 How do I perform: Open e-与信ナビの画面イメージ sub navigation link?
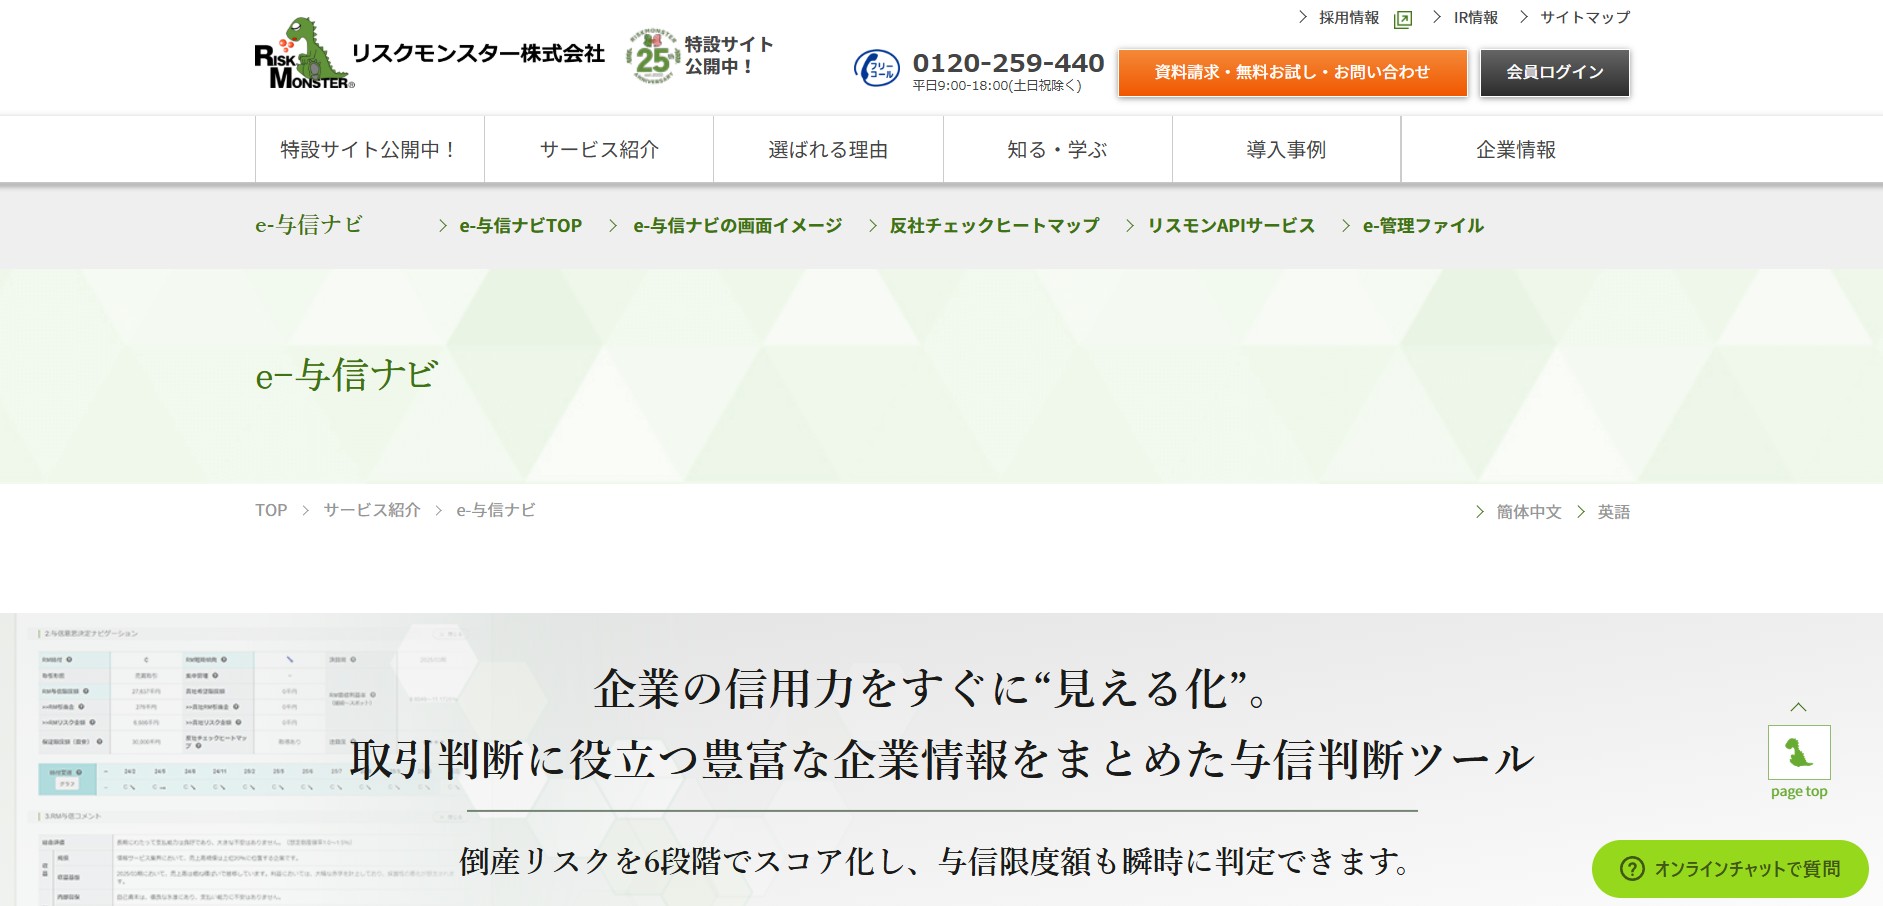click(x=737, y=226)
